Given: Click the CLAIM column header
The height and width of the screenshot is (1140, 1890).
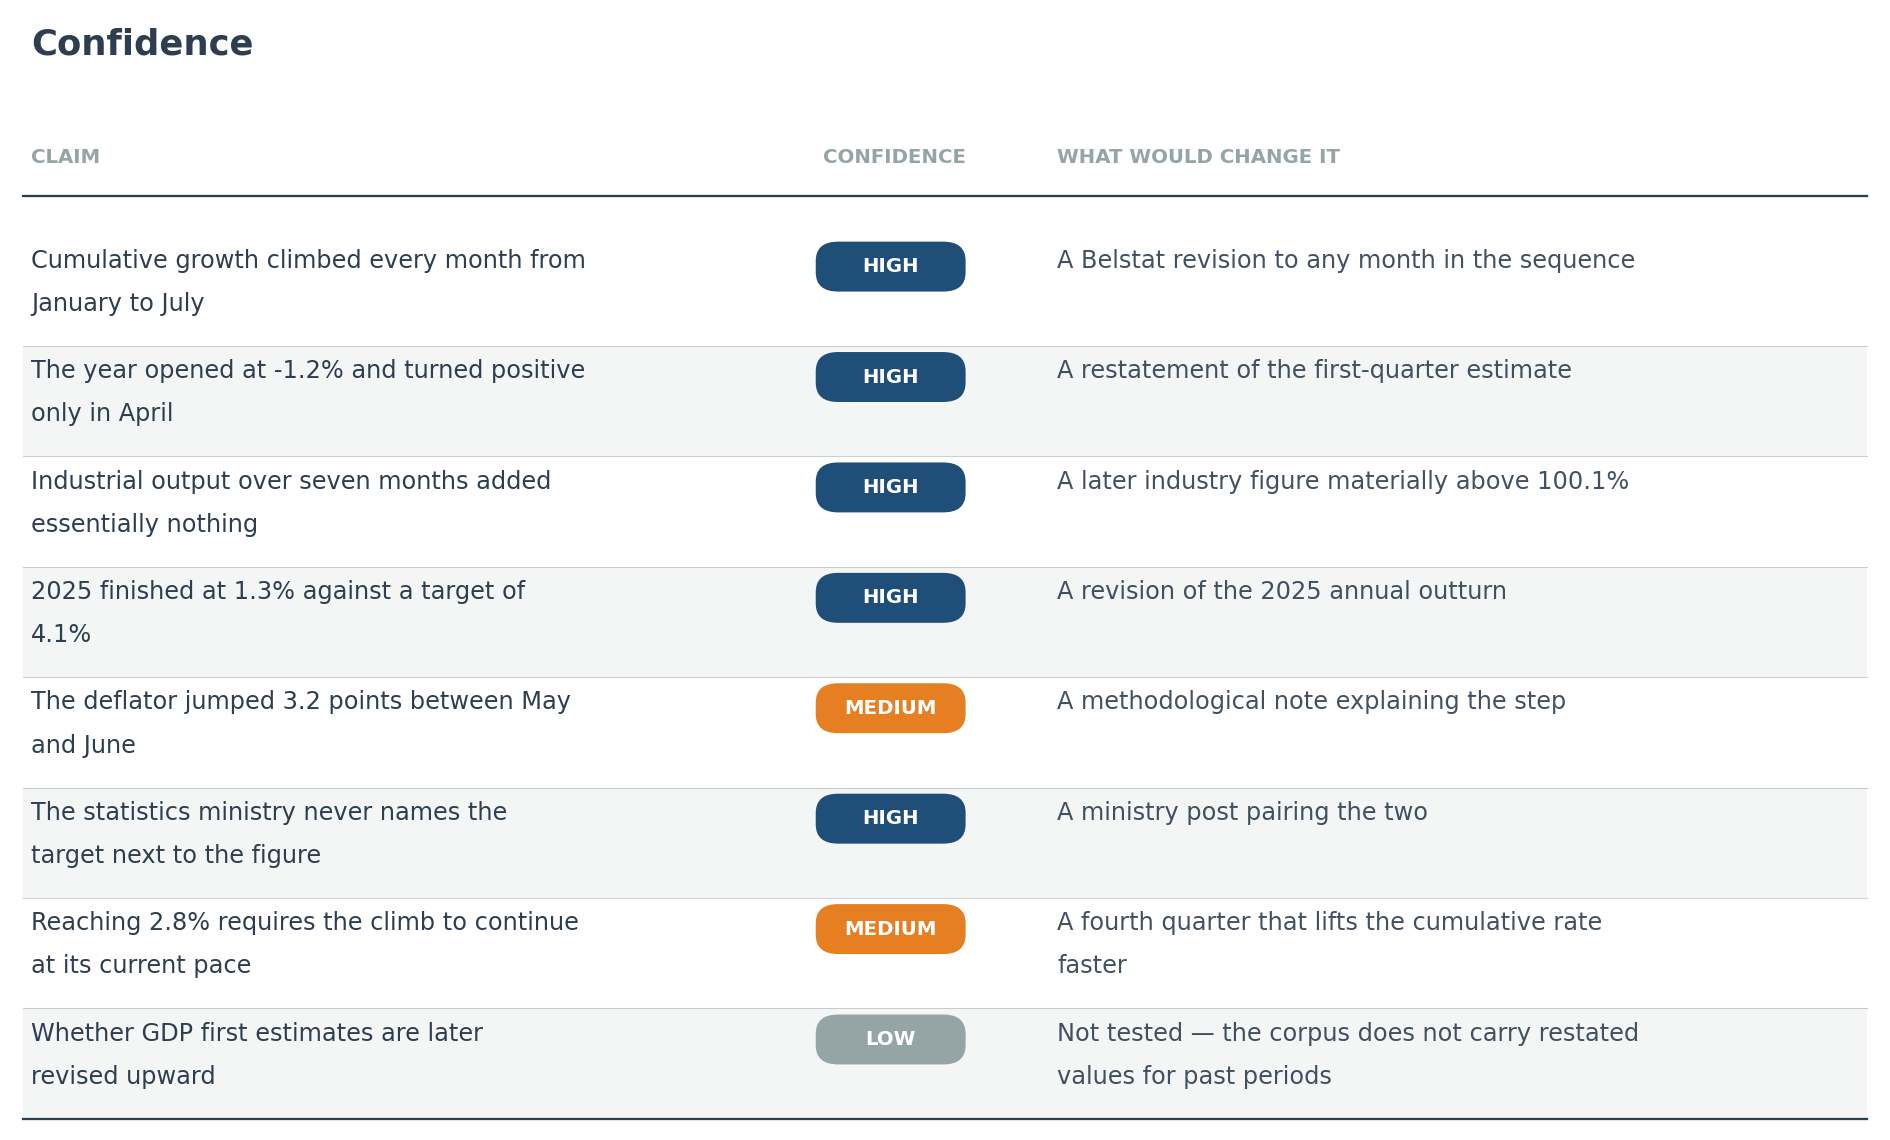Looking at the screenshot, I should pyautogui.click(x=65, y=157).
